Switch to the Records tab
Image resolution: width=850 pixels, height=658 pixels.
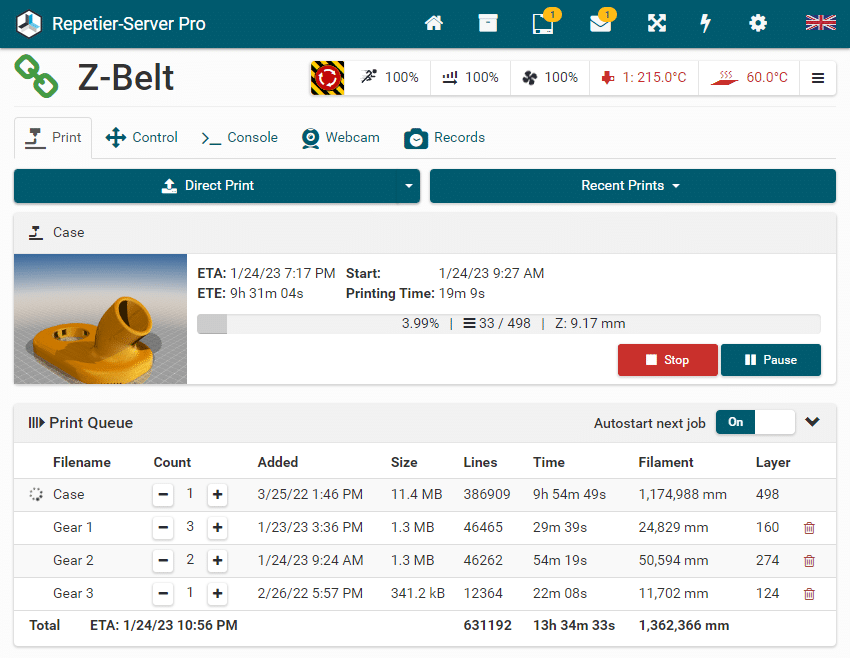pos(445,138)
